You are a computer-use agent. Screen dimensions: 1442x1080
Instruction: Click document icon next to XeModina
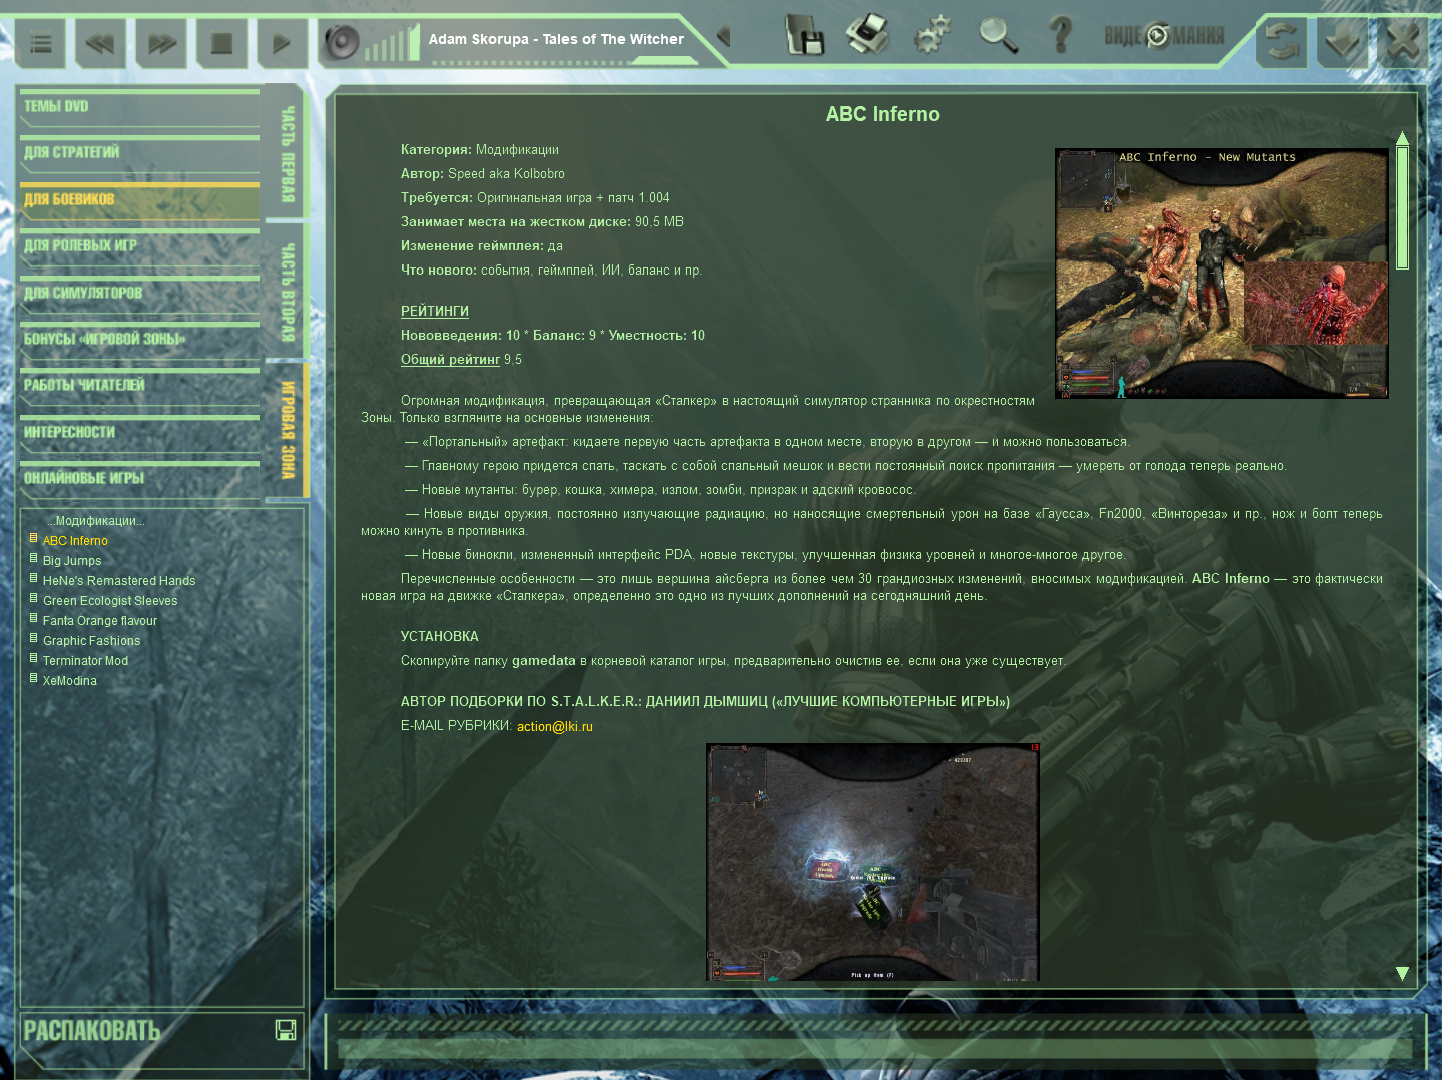pos(33,679)
